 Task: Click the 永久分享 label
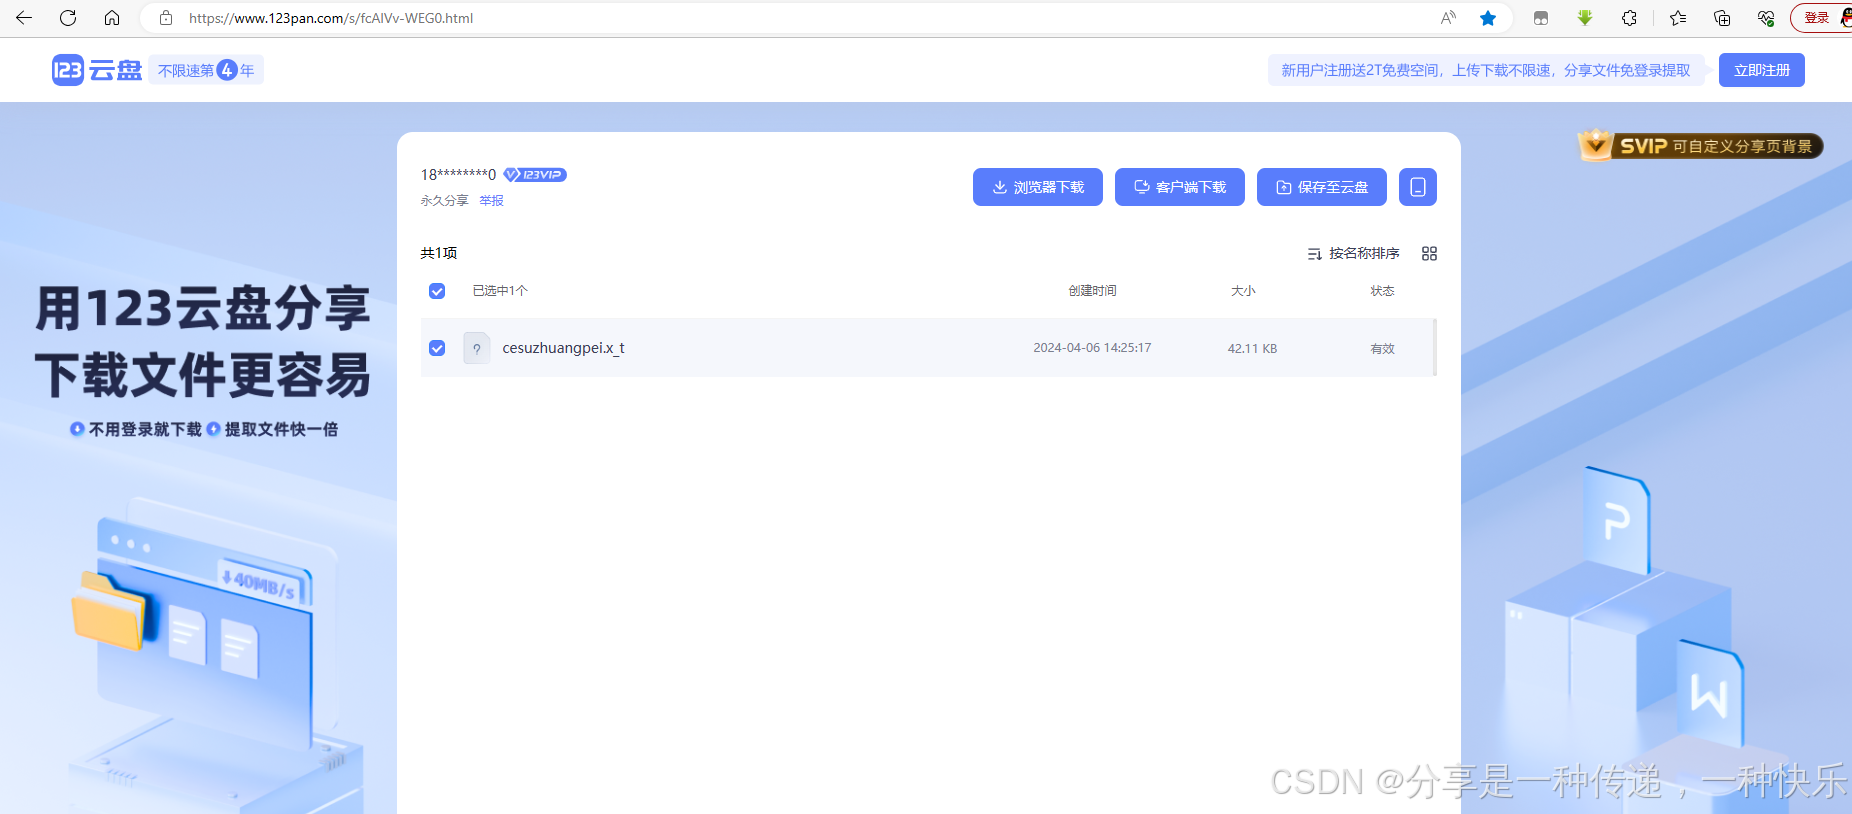(444, 201)
